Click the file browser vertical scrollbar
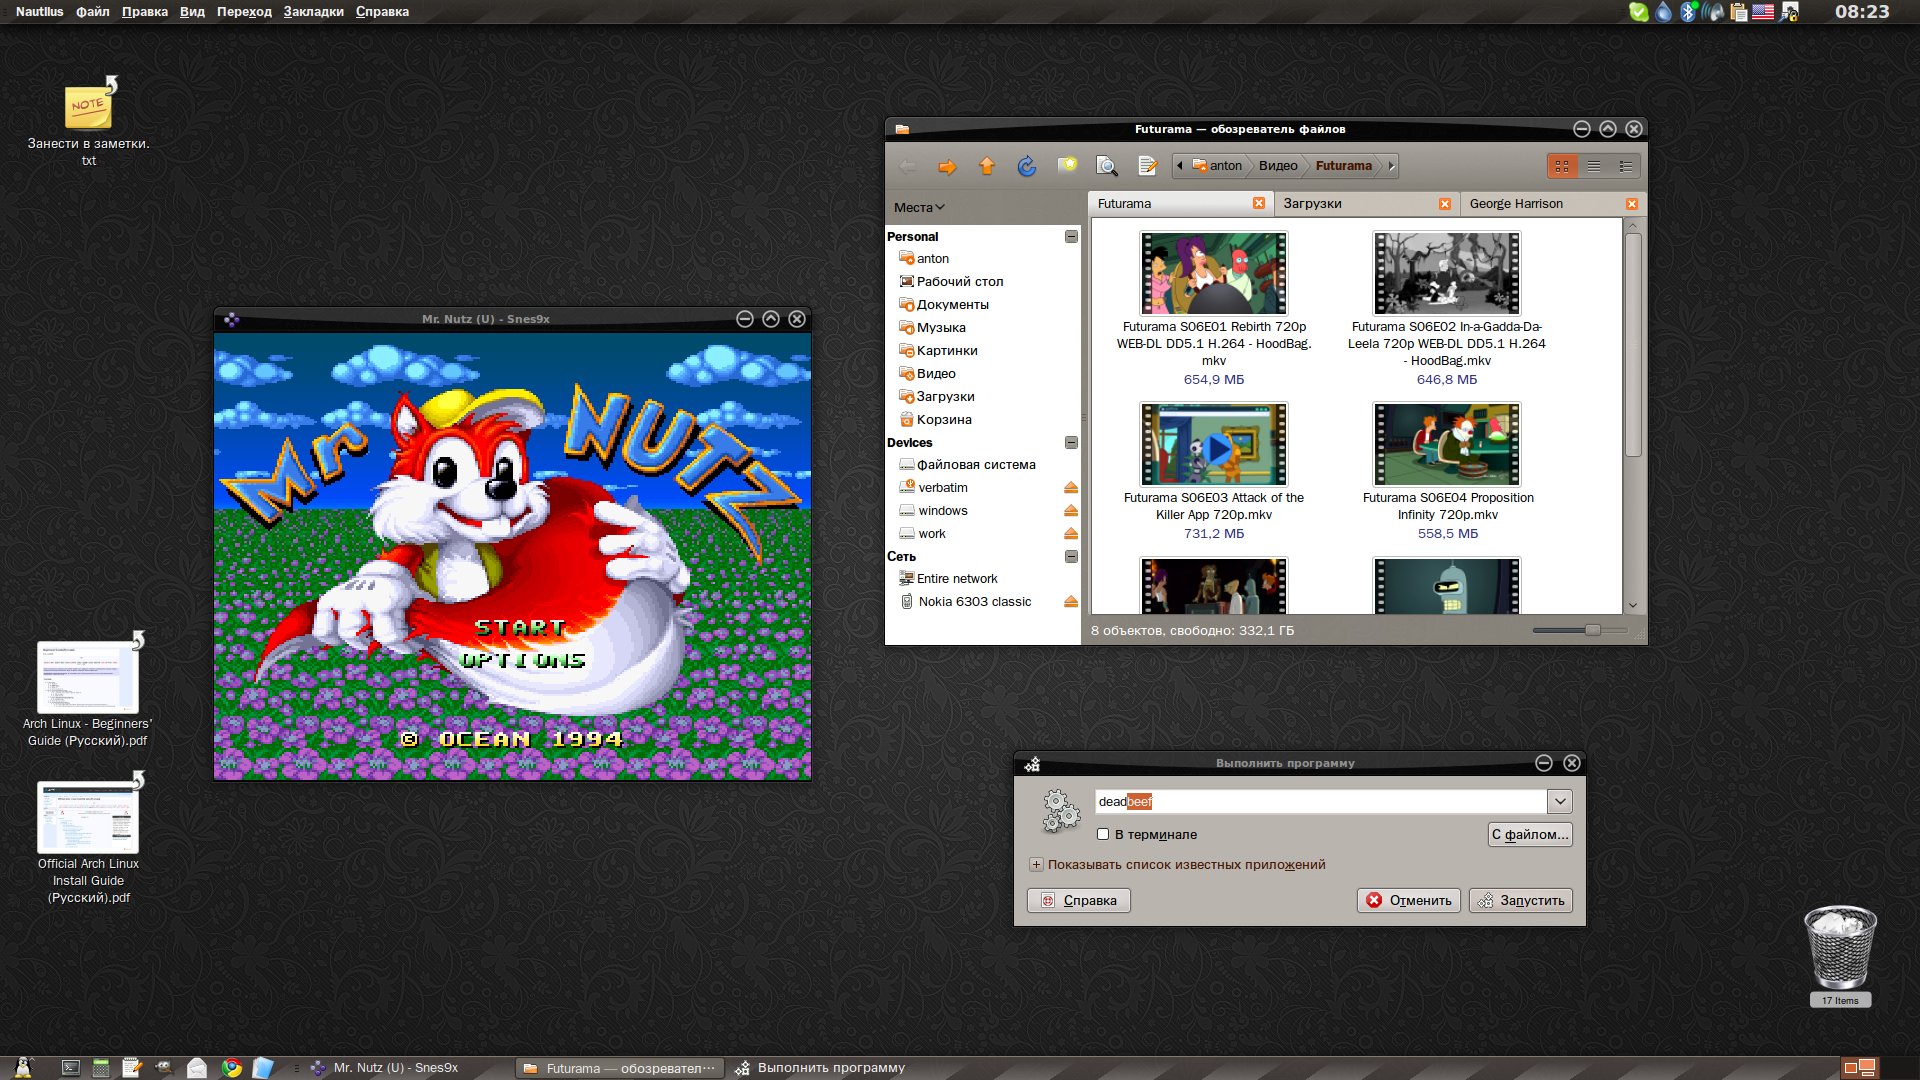Image resolution: width=1920 pixels, height=1080 pixels. [x=1633, y=345]
